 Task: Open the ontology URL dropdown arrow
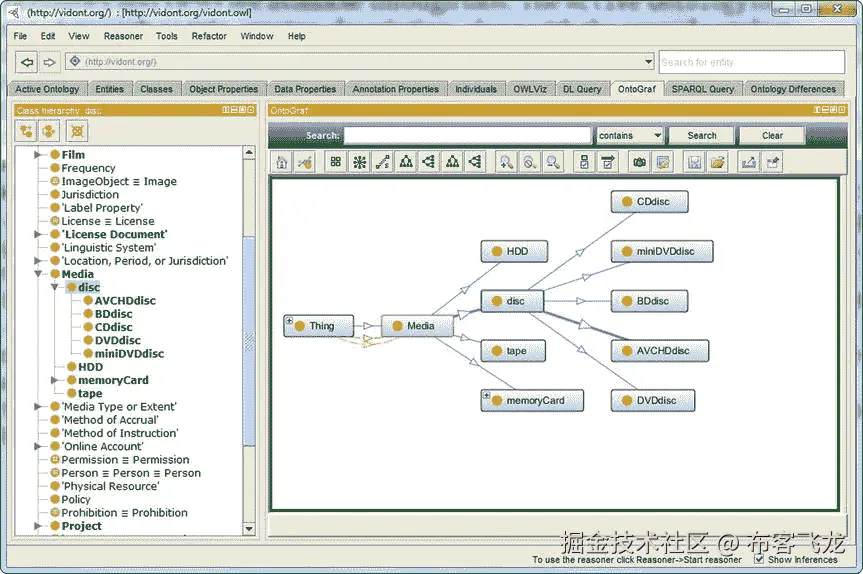click(x=648, y=62)
